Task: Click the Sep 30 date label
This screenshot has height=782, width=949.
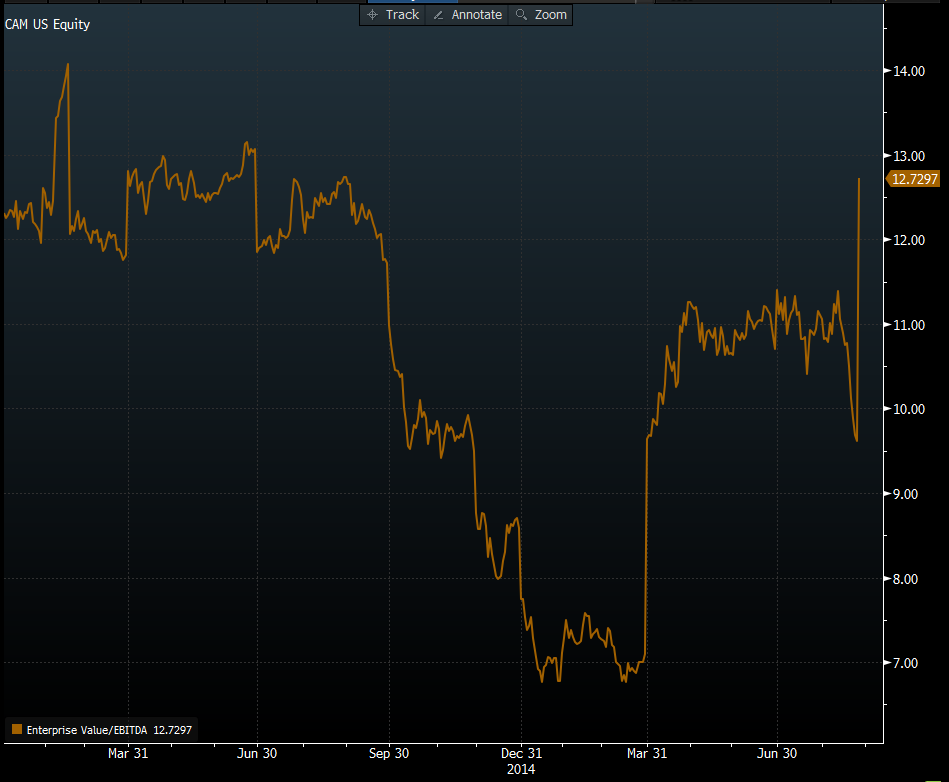Action: (x=388, y=753)
